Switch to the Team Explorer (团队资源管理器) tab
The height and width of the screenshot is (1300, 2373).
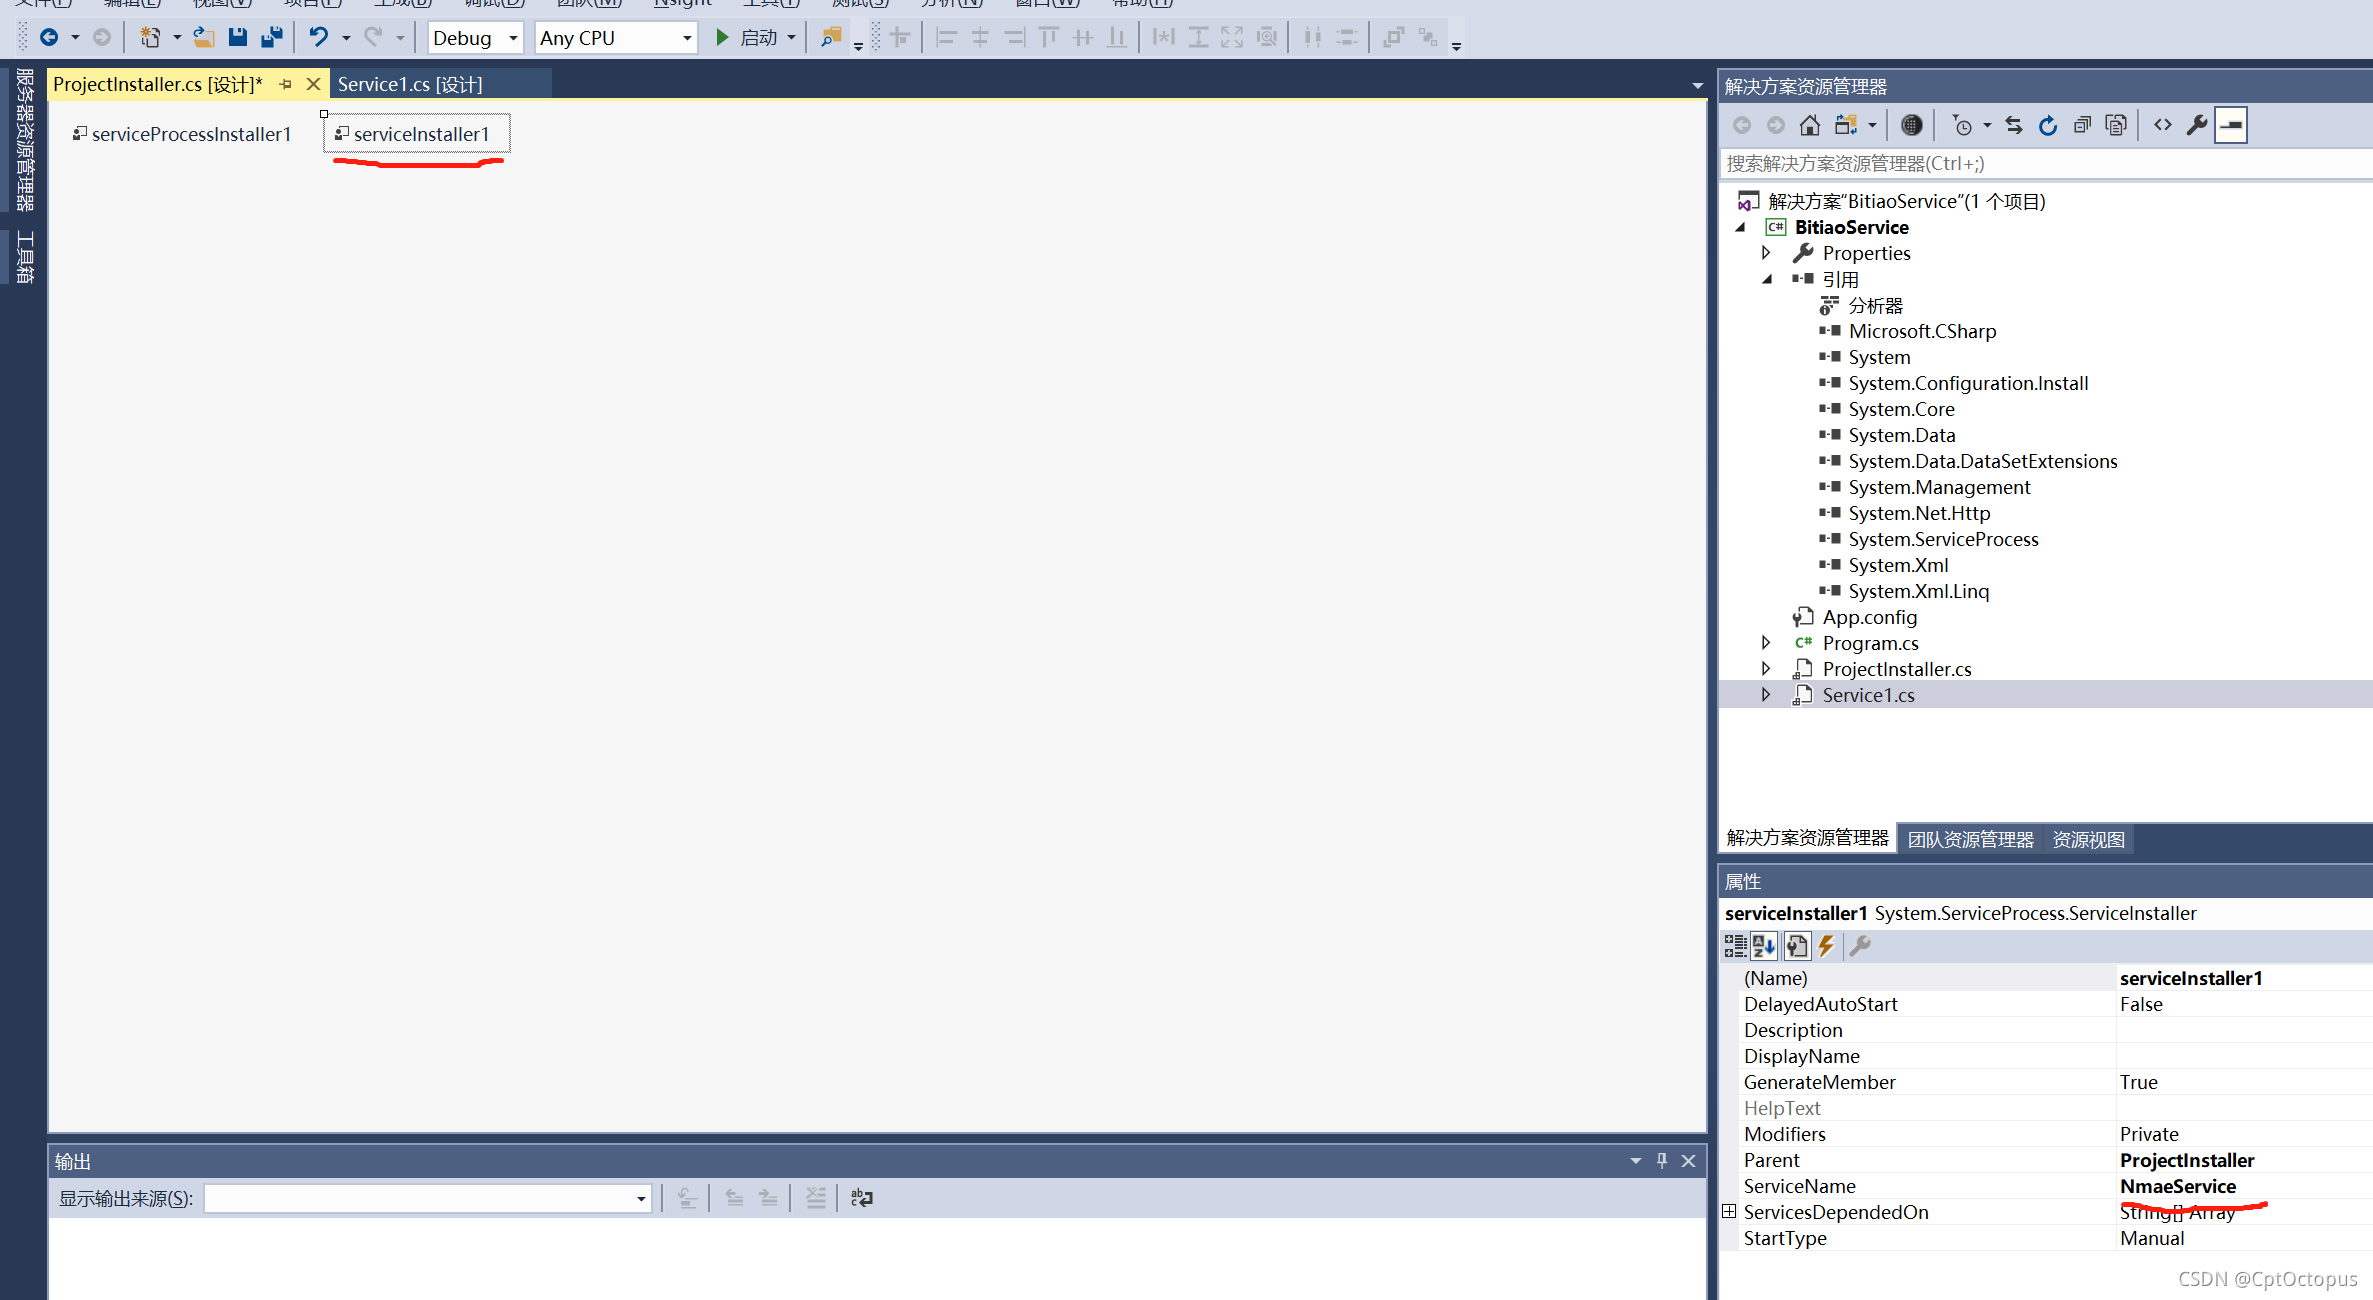click(1970, 839)
